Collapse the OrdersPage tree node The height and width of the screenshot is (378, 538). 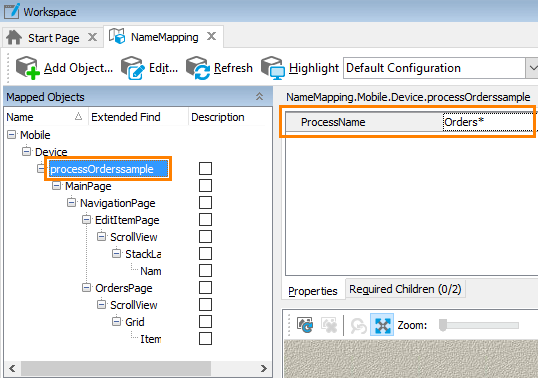86,287
